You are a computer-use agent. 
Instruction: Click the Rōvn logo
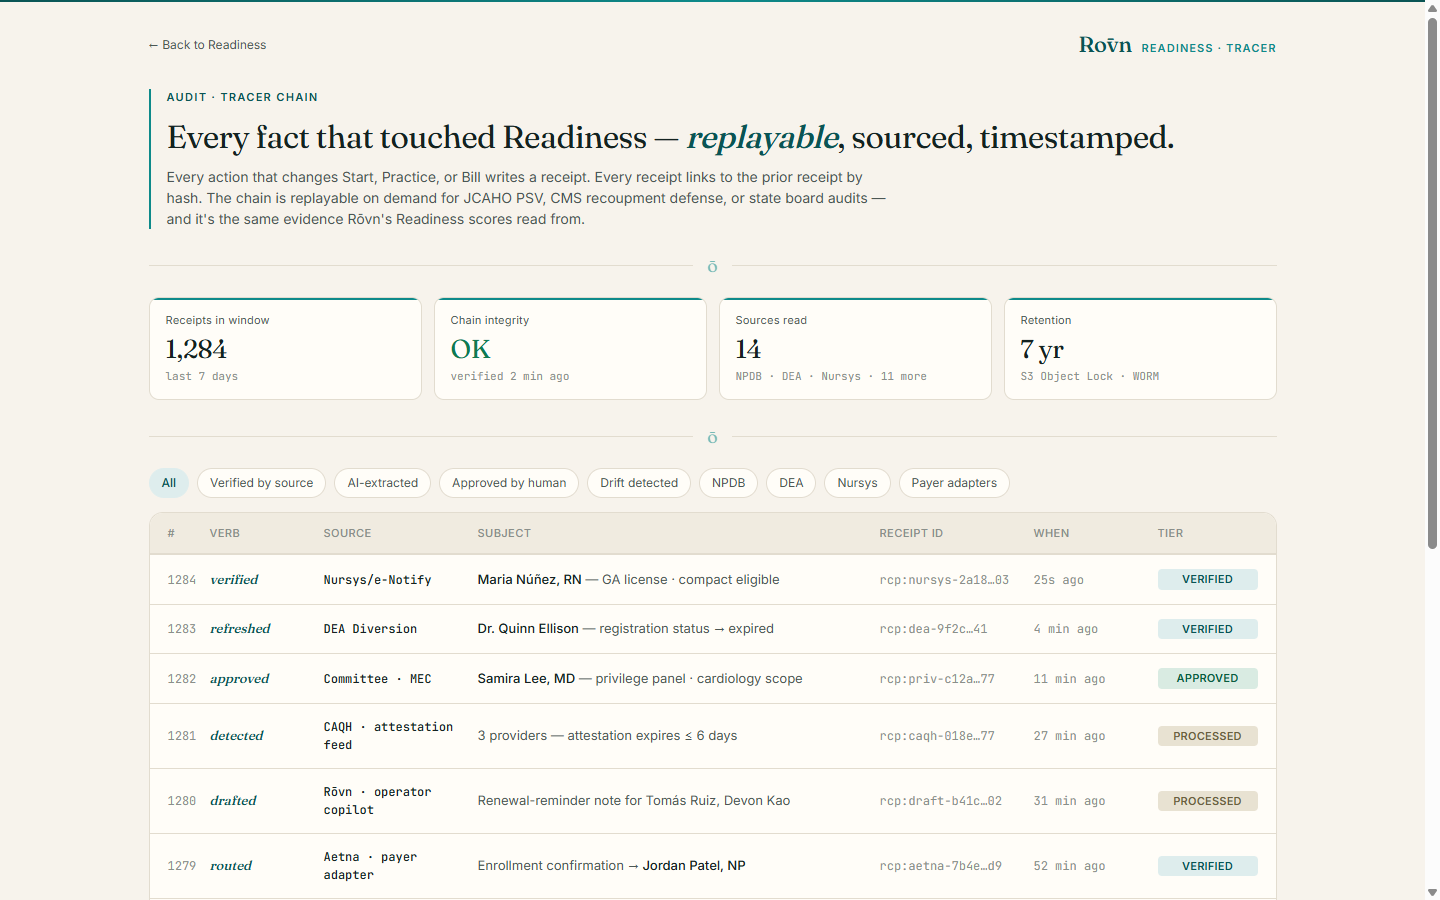click(x=1105, y=45)
